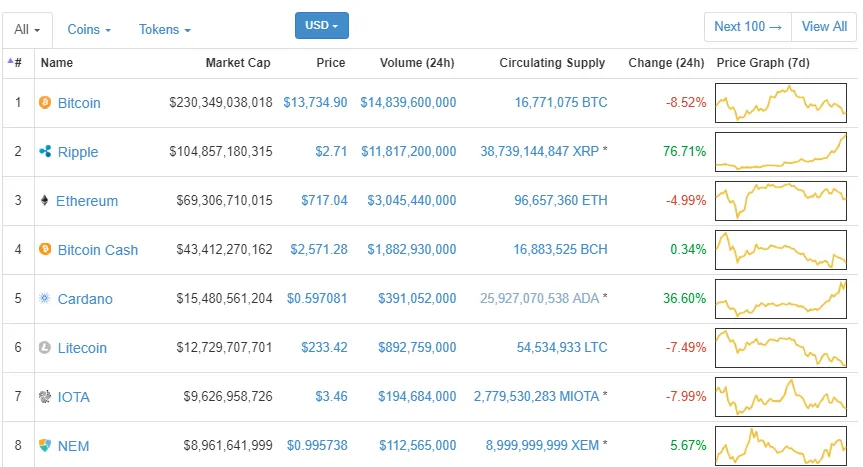Click the IOTA logo icon
863x467 pixels.
click(45, 396)
